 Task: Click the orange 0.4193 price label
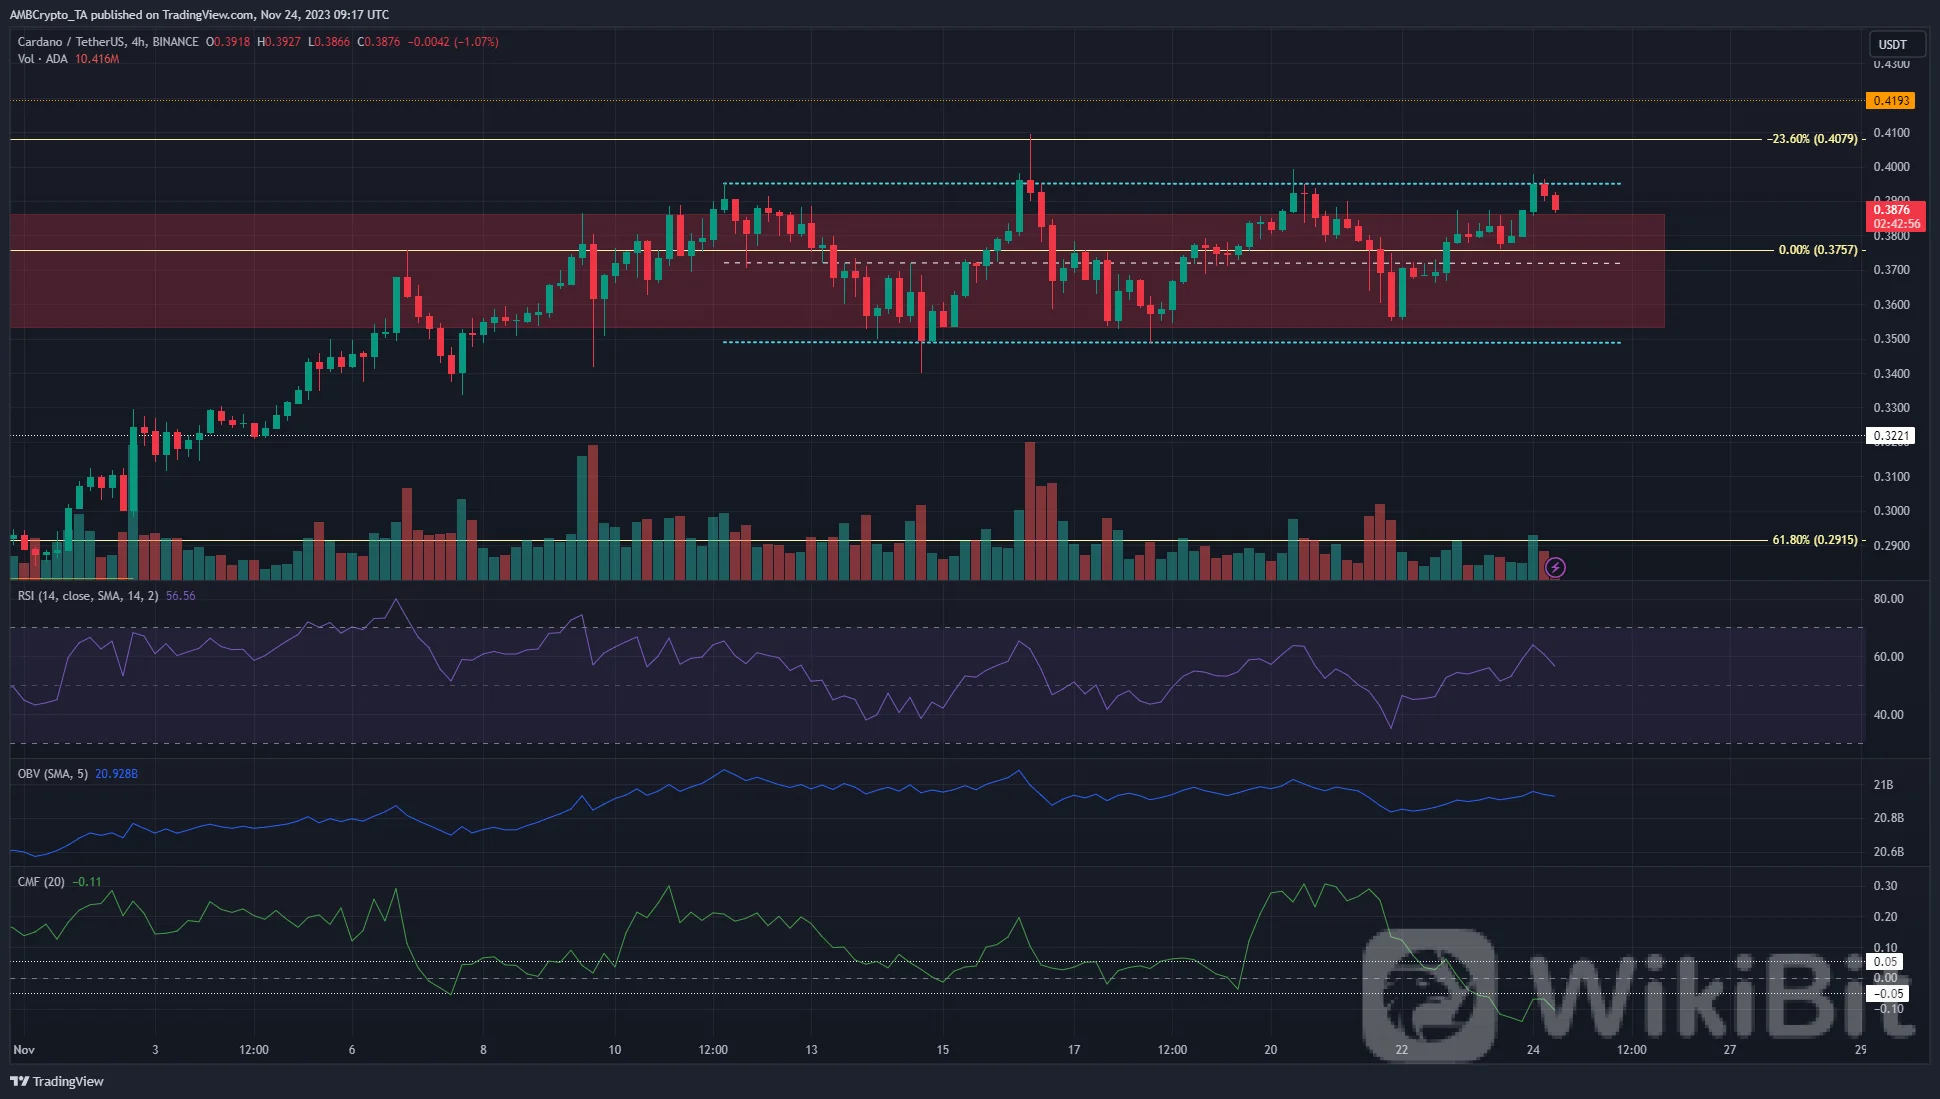[x=1890, y=101]
